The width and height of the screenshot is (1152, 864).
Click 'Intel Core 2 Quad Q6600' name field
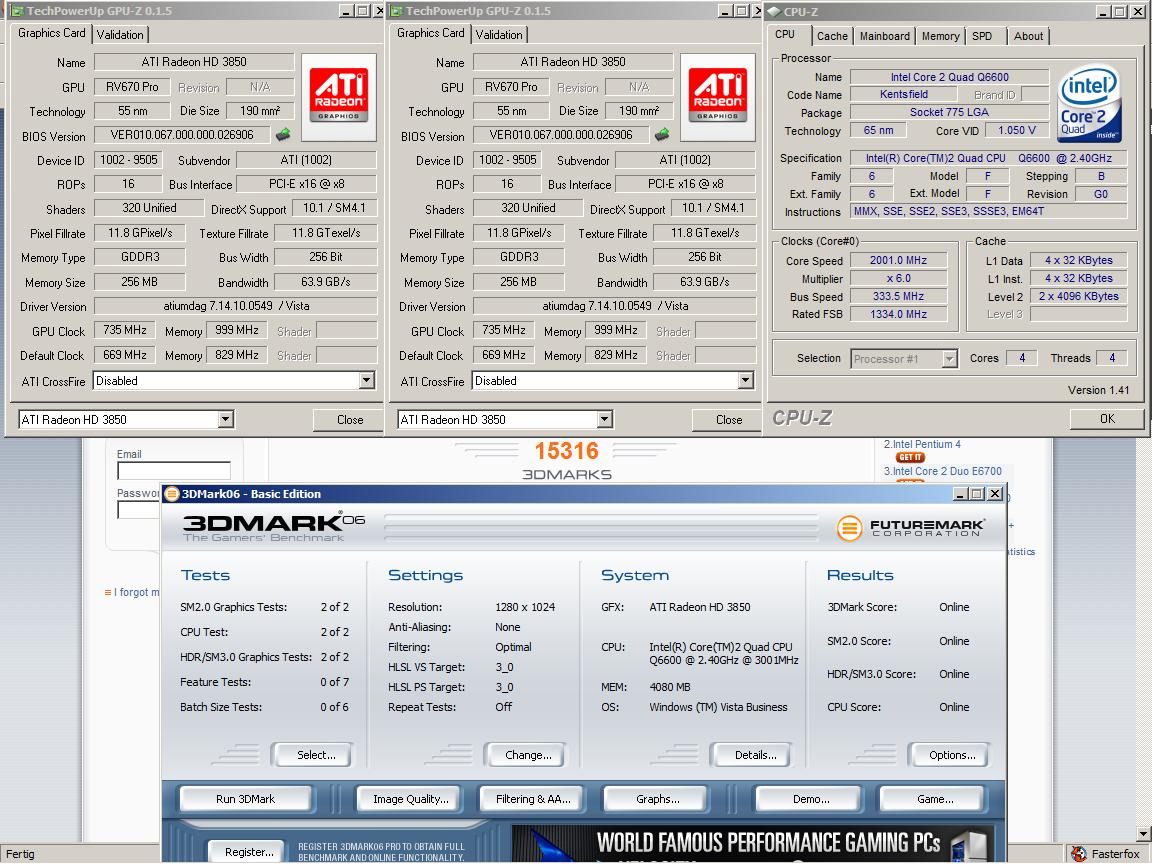point(949,77)
